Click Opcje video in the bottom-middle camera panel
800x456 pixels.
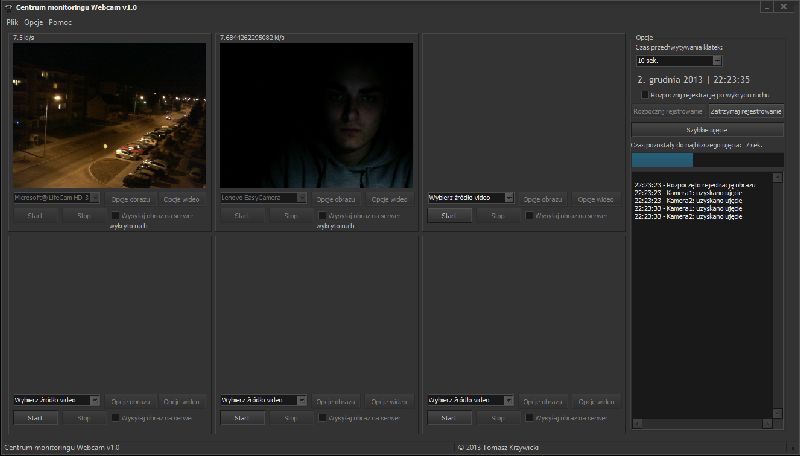coord(389,402)
